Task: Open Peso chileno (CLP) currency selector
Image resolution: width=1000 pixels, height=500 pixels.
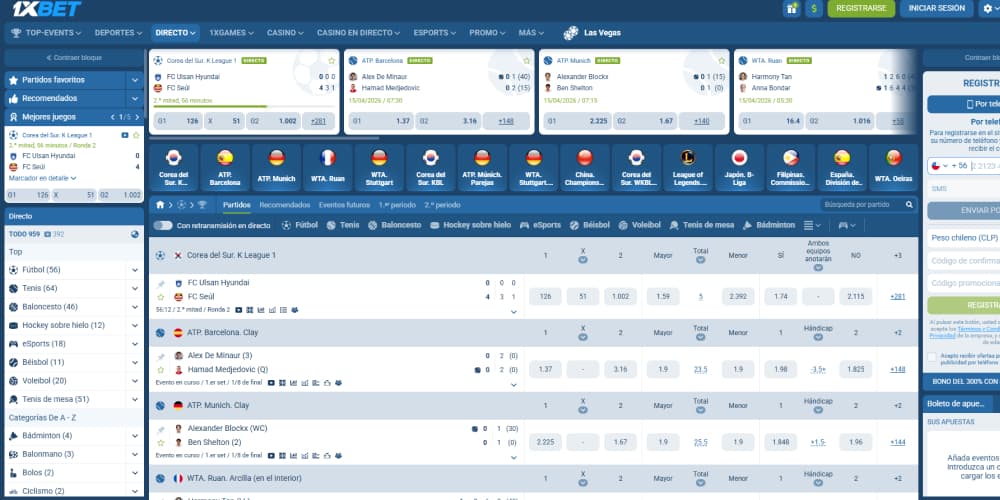Action: [964, 237]
